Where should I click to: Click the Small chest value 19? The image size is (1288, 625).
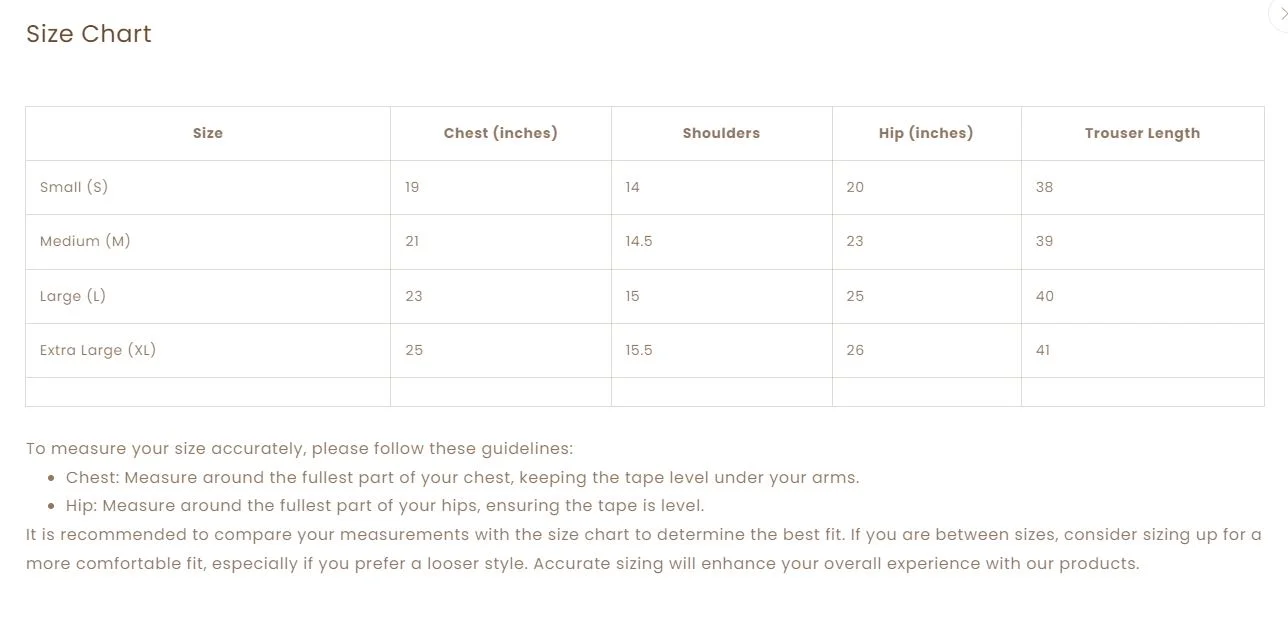tap(412, 187)
